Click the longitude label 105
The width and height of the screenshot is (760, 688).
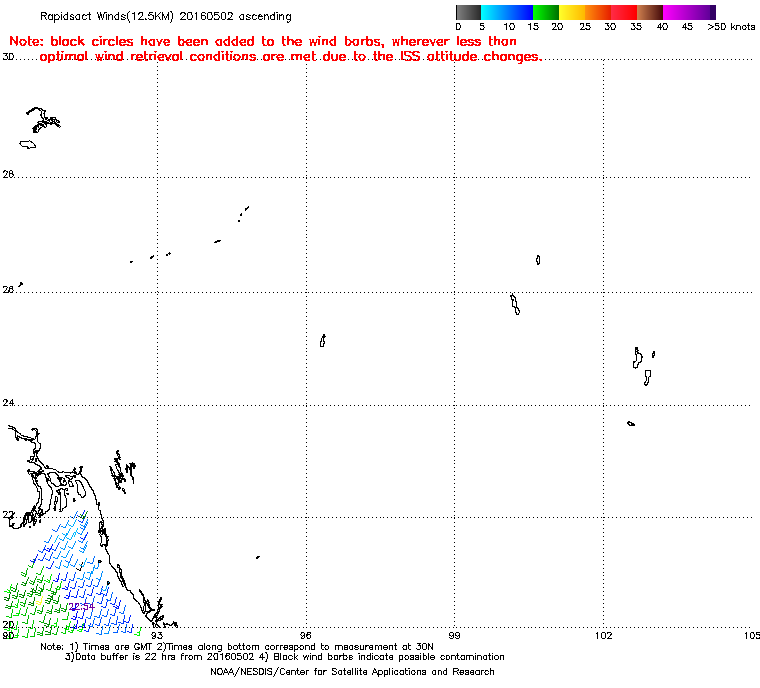click(751, 635)
